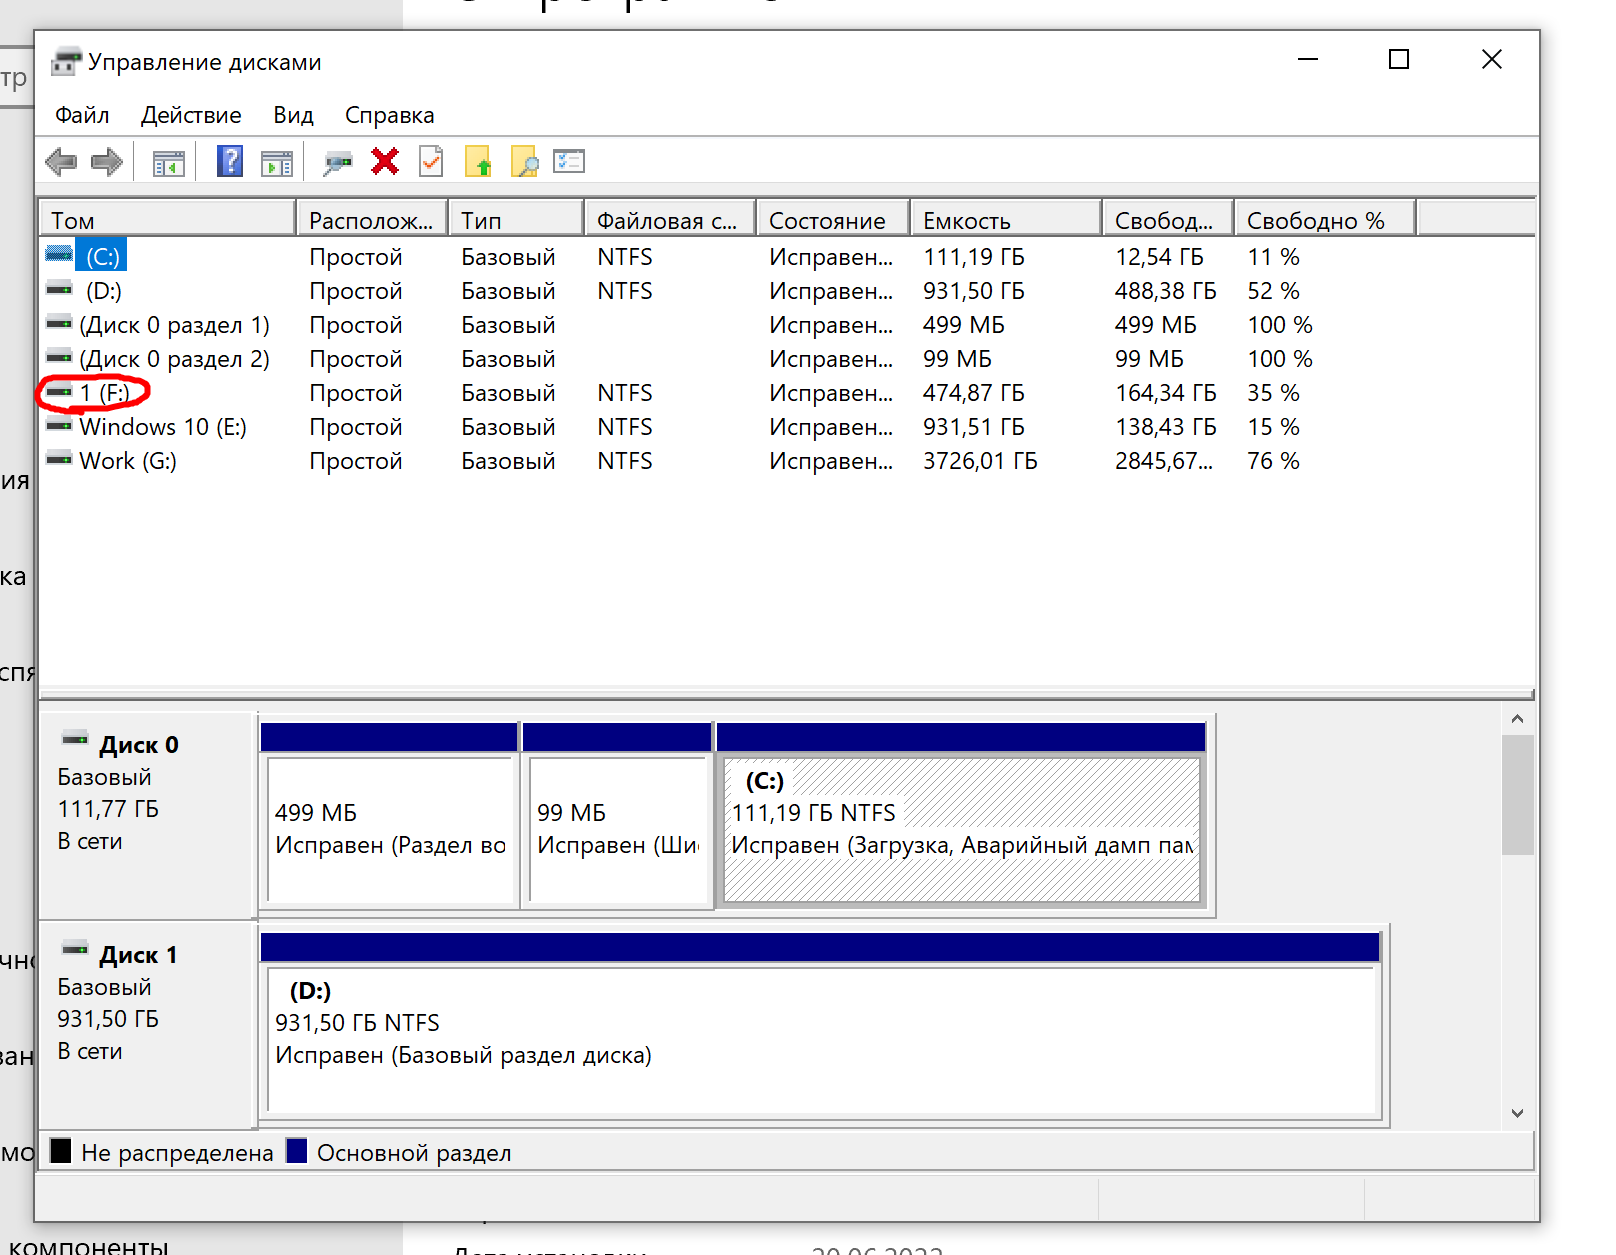This screenshot has height=1255, width=1616.
Task: Click the back arrow toolbar icon
Action: pos(61,161)
